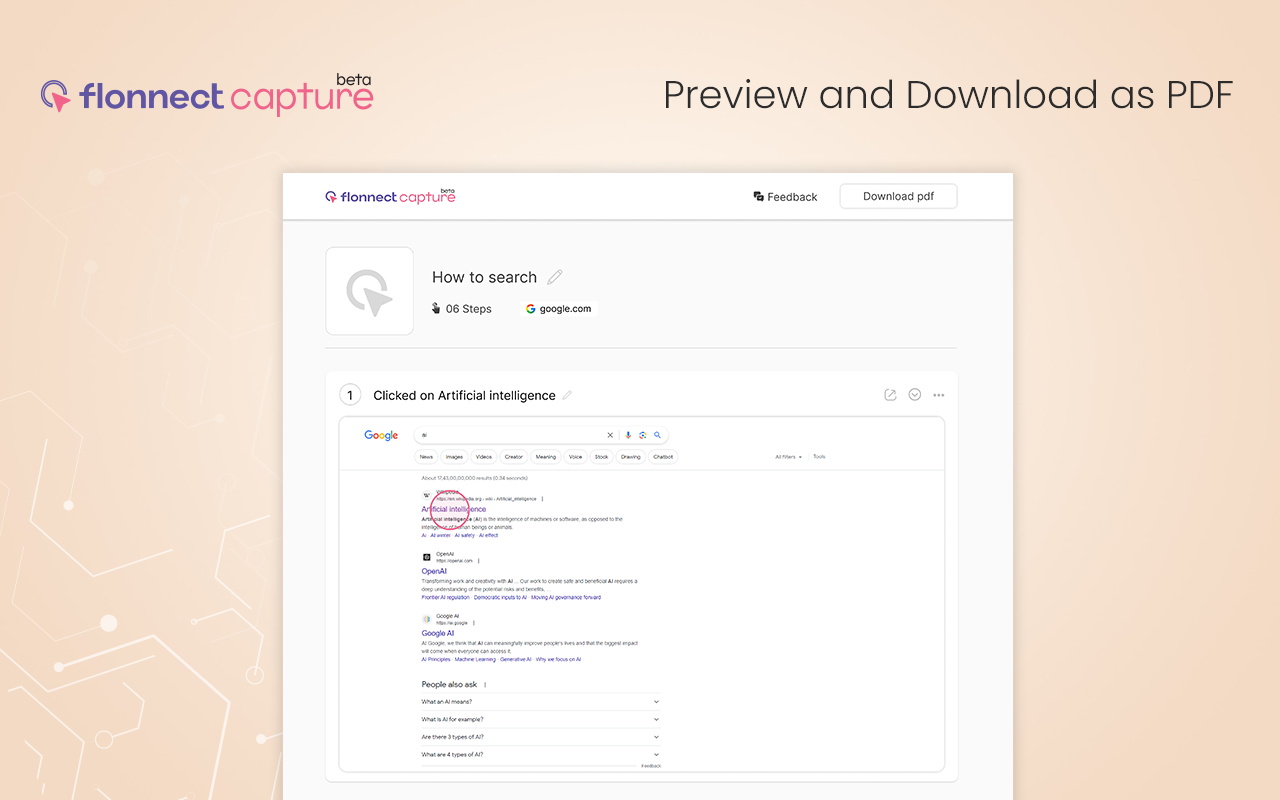
Task: Open the 'AI safety' sub-link
Action: point(465,535)
